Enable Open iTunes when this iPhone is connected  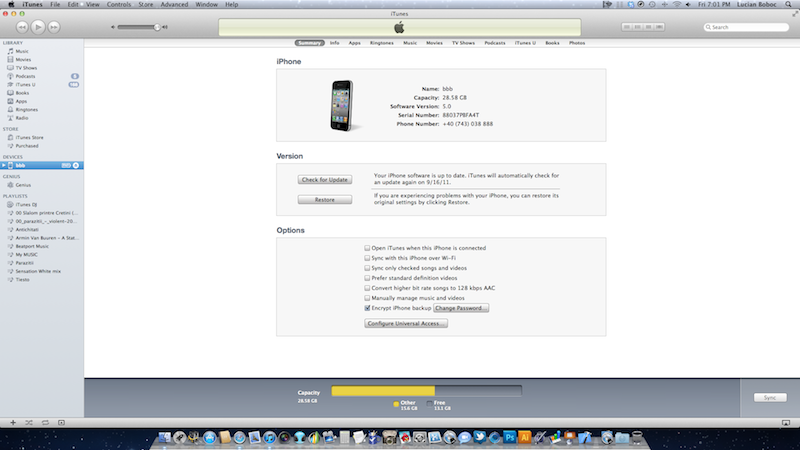point(367,248)
